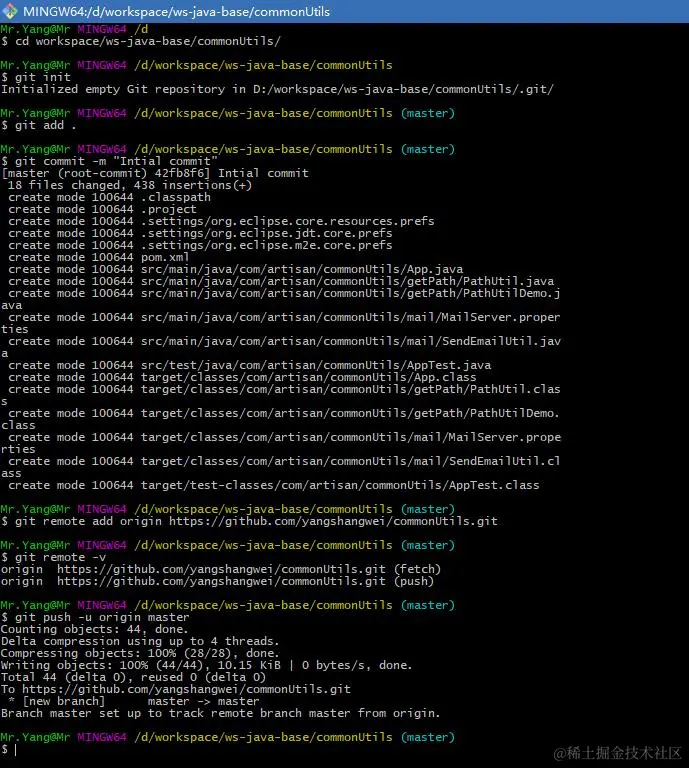The image size is (689, 768).
Task: Click the 'cd workspace/ws-java-base/commonUtils/' command line
Action: tap(141, 41)
